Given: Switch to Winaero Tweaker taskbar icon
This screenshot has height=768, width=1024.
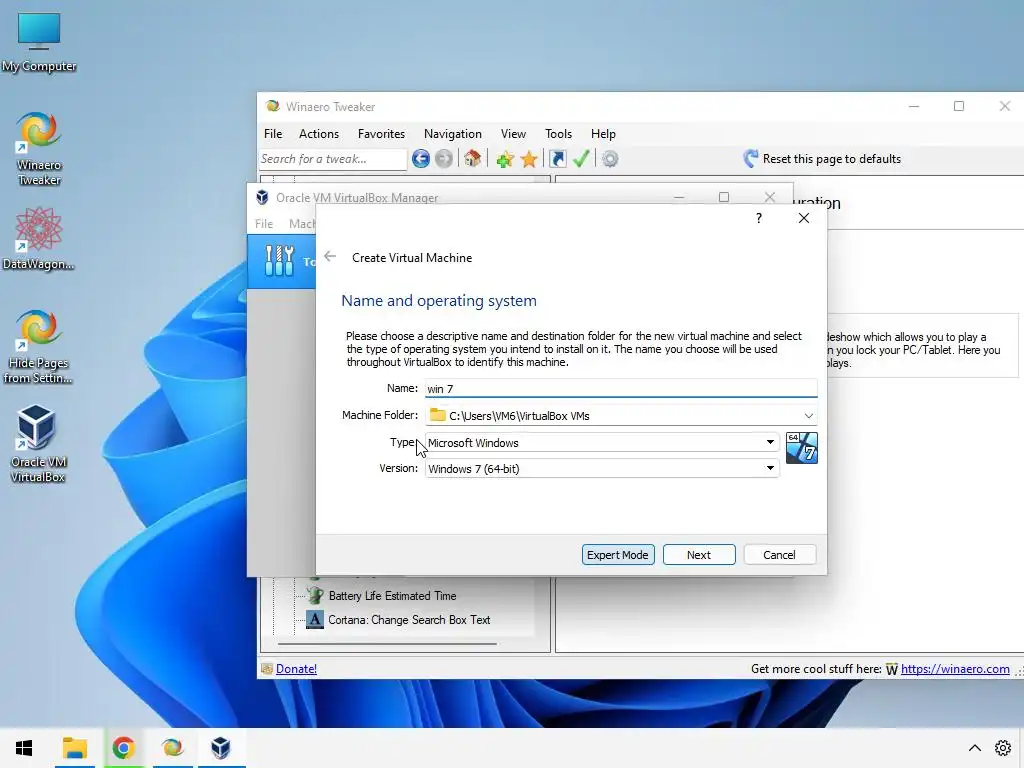Looking at the screenshot, I should click(172, 748).
